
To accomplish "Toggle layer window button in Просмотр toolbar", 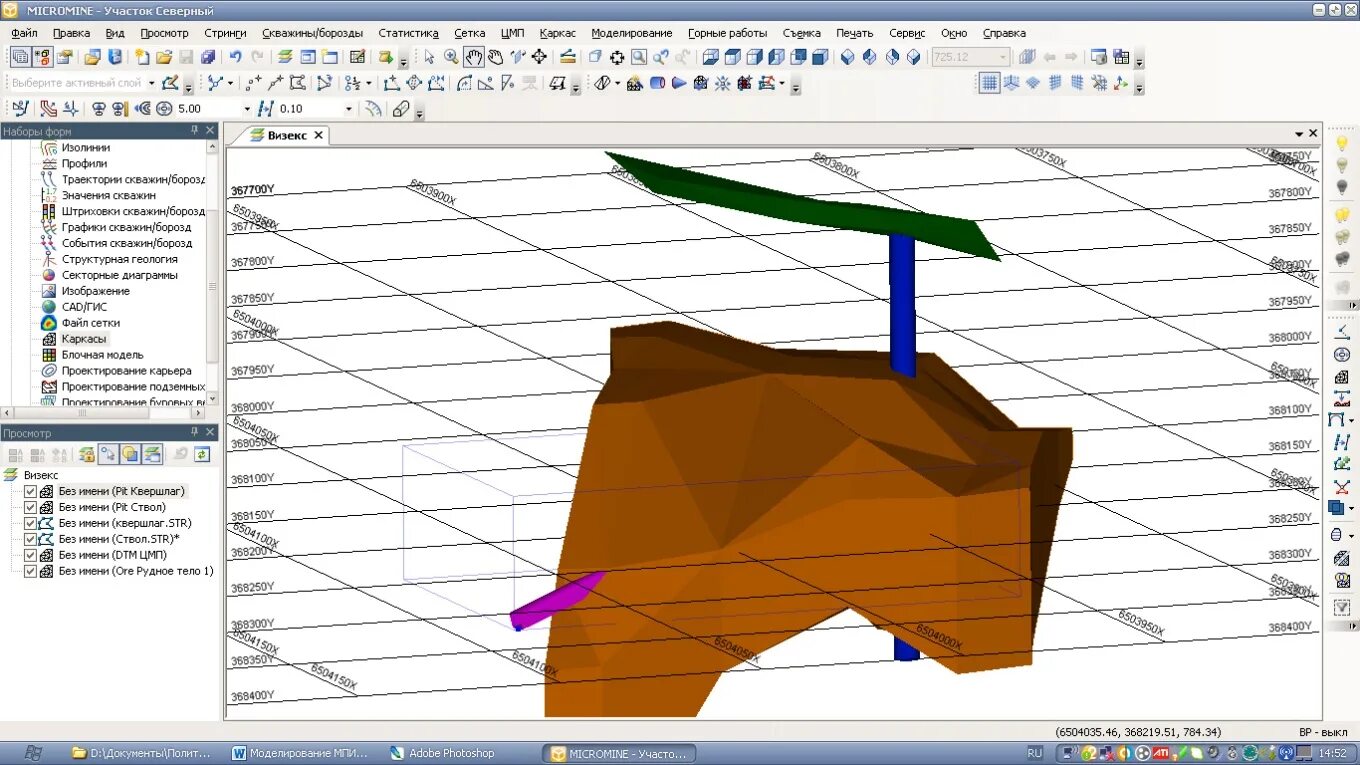I will point(152,455).
